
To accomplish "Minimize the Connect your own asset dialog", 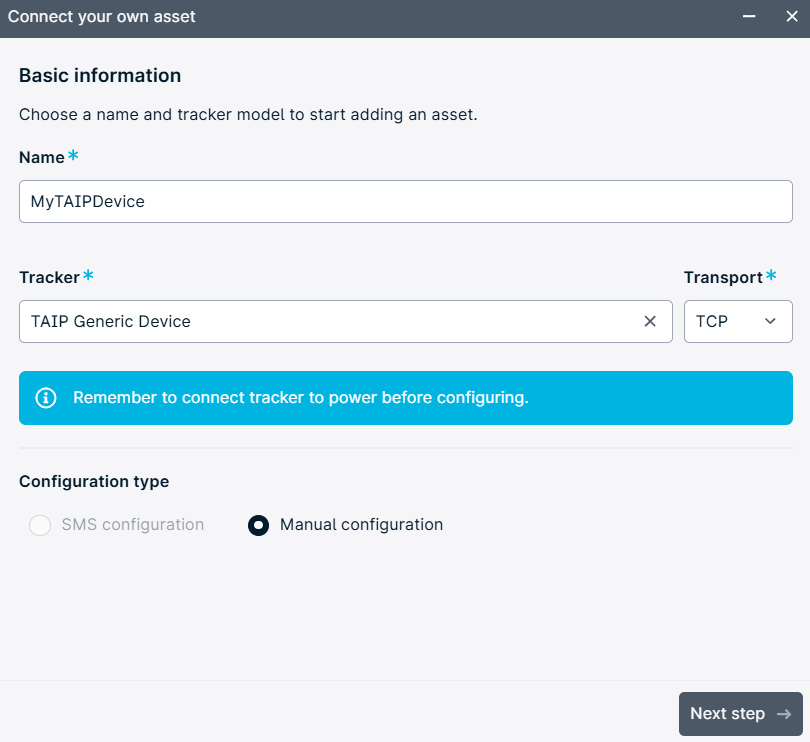I will 749,17.
